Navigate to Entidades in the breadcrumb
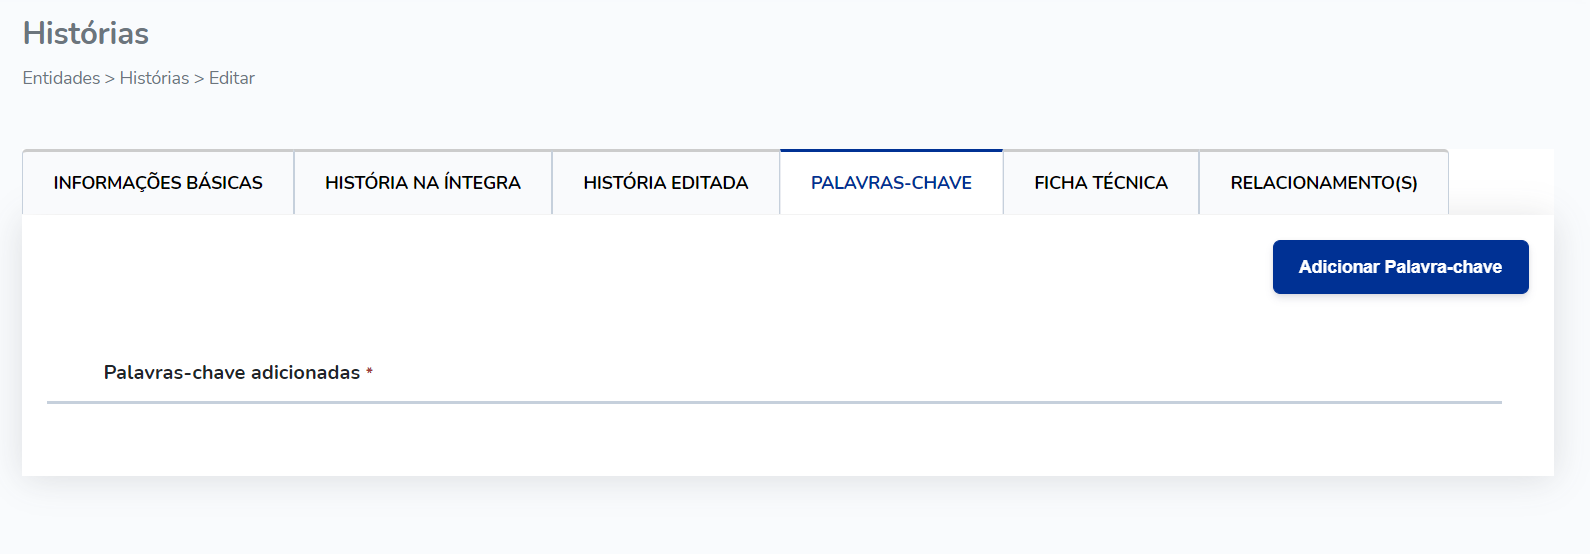1590x554 pixels. tap(61, 78)
